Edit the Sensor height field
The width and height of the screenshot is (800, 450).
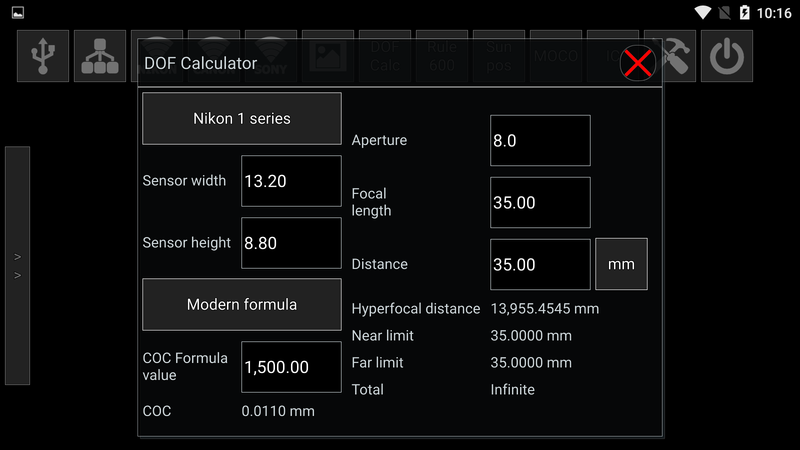click(291, 243)
